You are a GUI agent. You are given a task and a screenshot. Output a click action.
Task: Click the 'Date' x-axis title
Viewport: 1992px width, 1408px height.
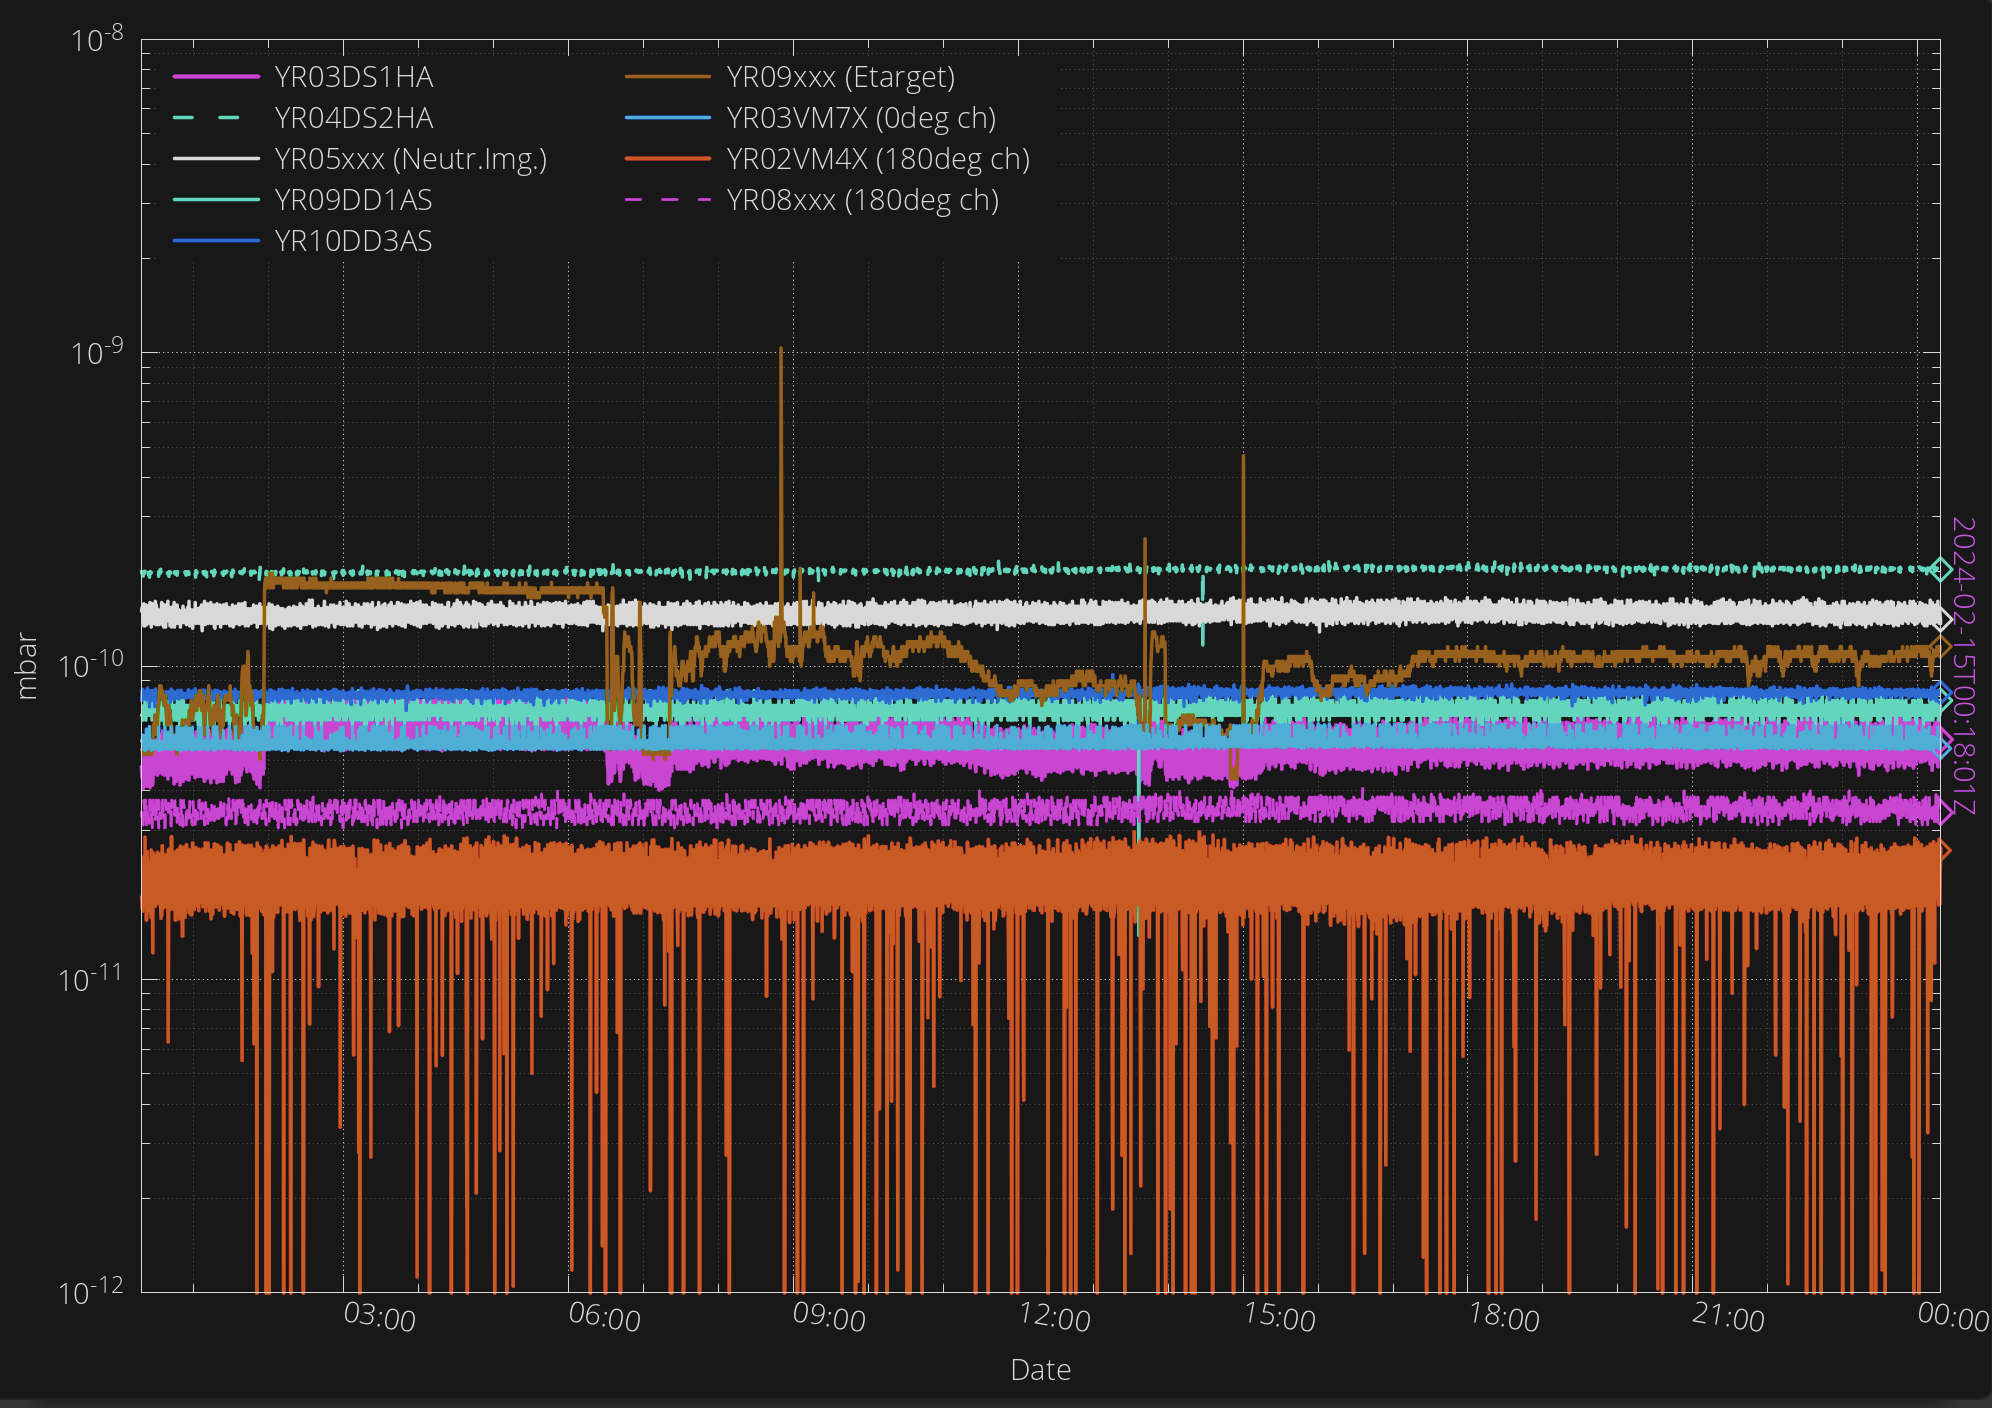1040,1370
